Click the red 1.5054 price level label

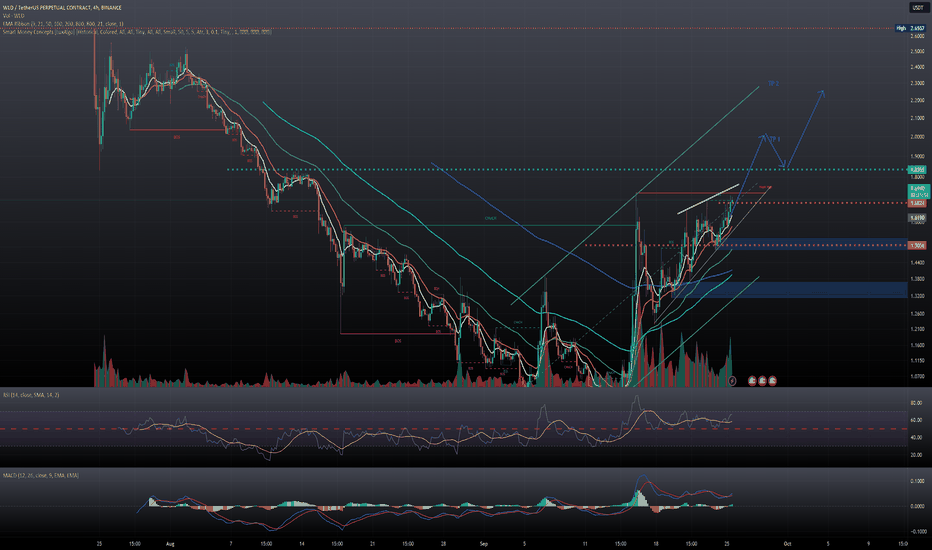coord(917,246)
